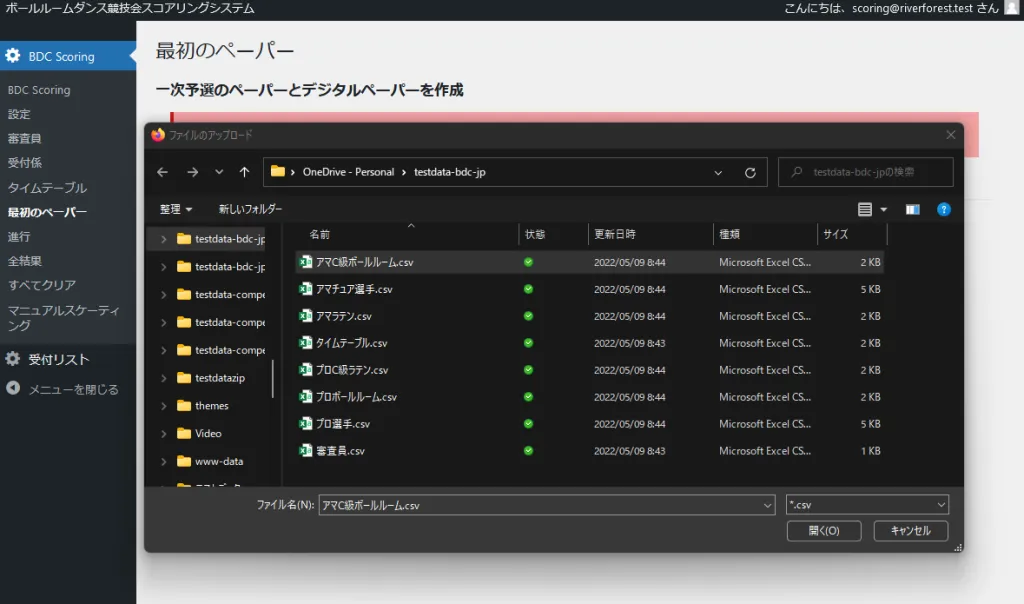This screenshot has height=604, width=1024.
Task: Expand the themes folder tree node
Action: (164, 406)
